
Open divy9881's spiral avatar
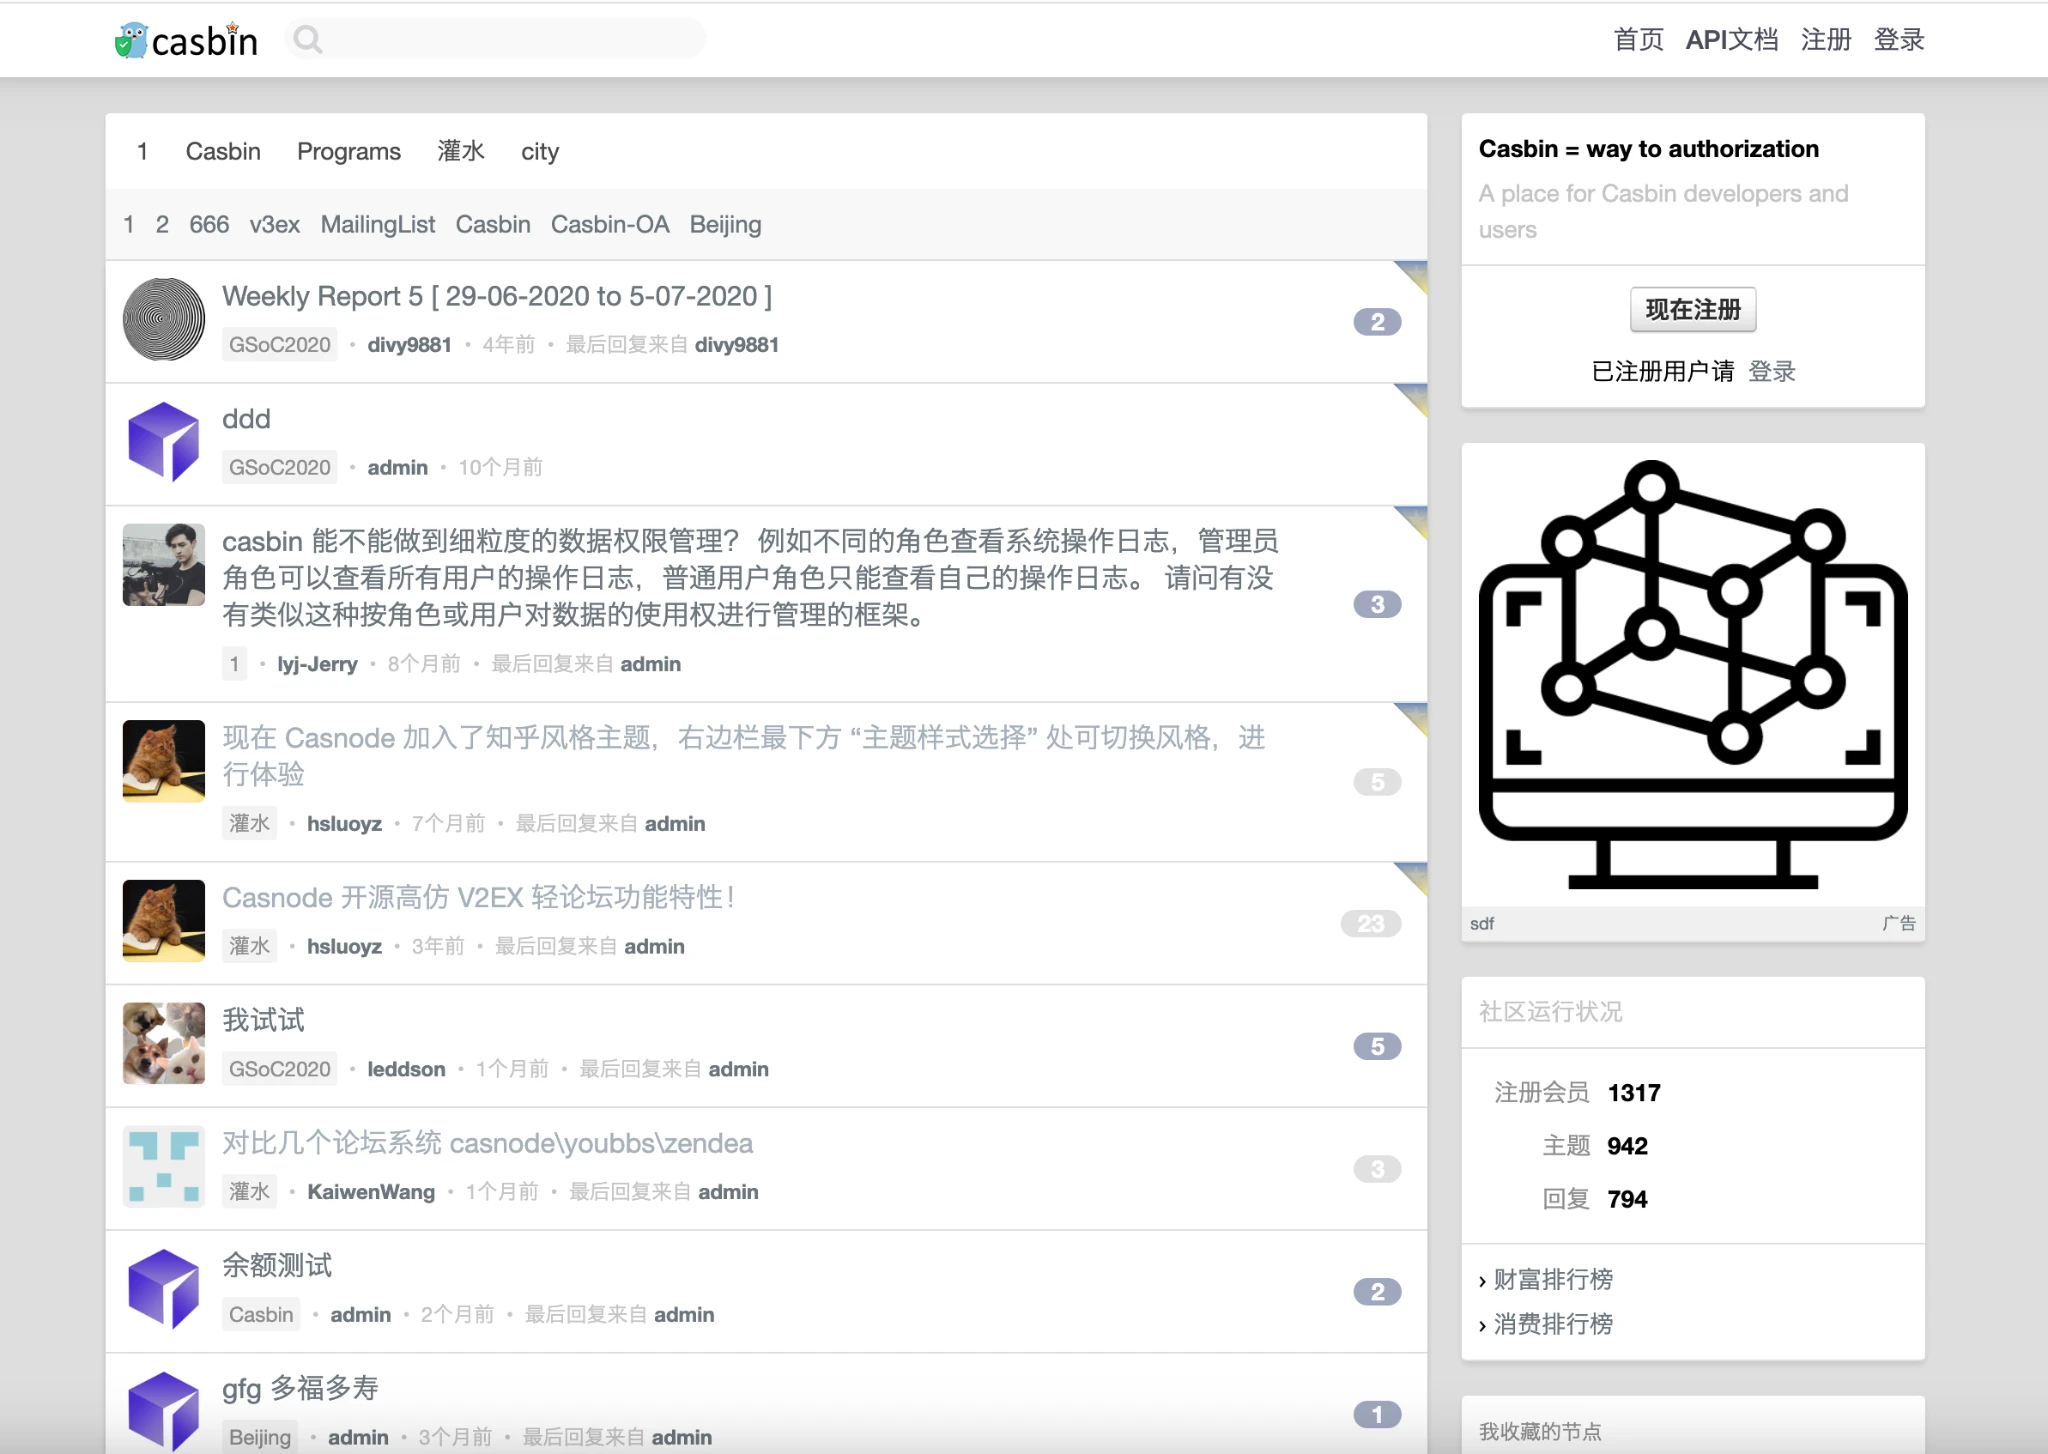163,320
